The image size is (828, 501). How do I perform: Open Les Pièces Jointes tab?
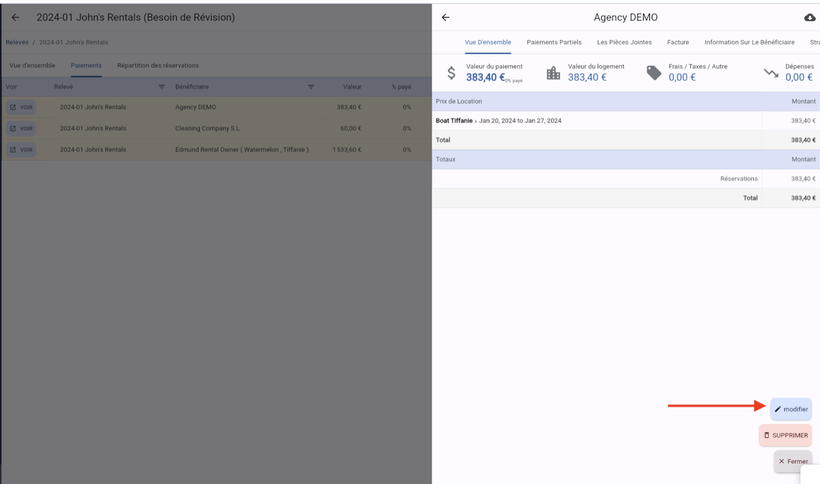[x=624, y=42]
